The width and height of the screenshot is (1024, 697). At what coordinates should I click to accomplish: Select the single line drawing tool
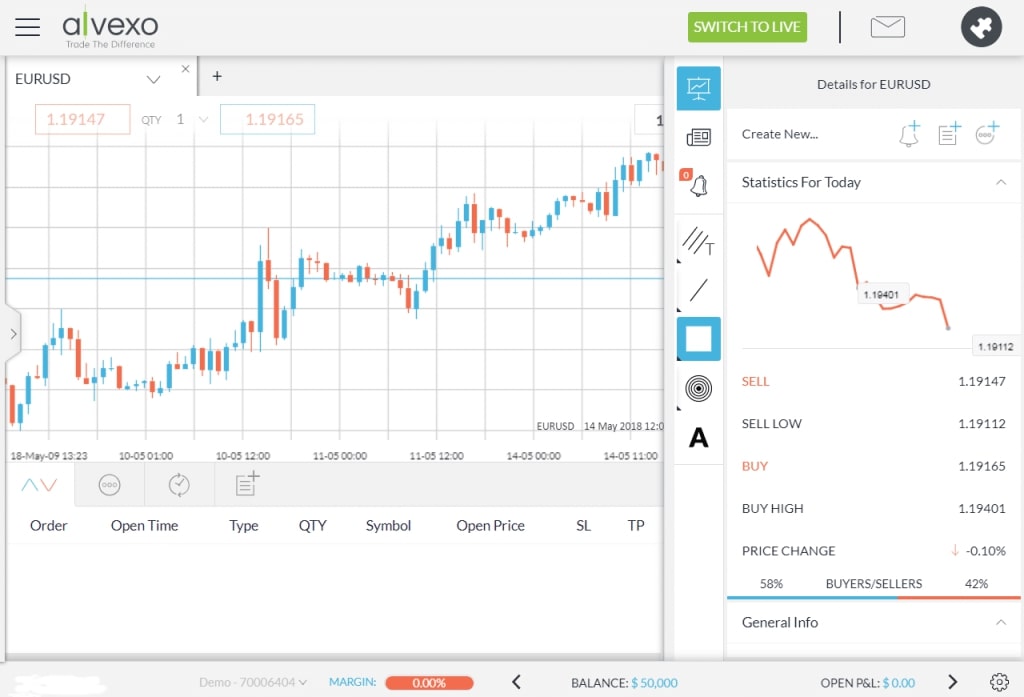pos(698,290)
